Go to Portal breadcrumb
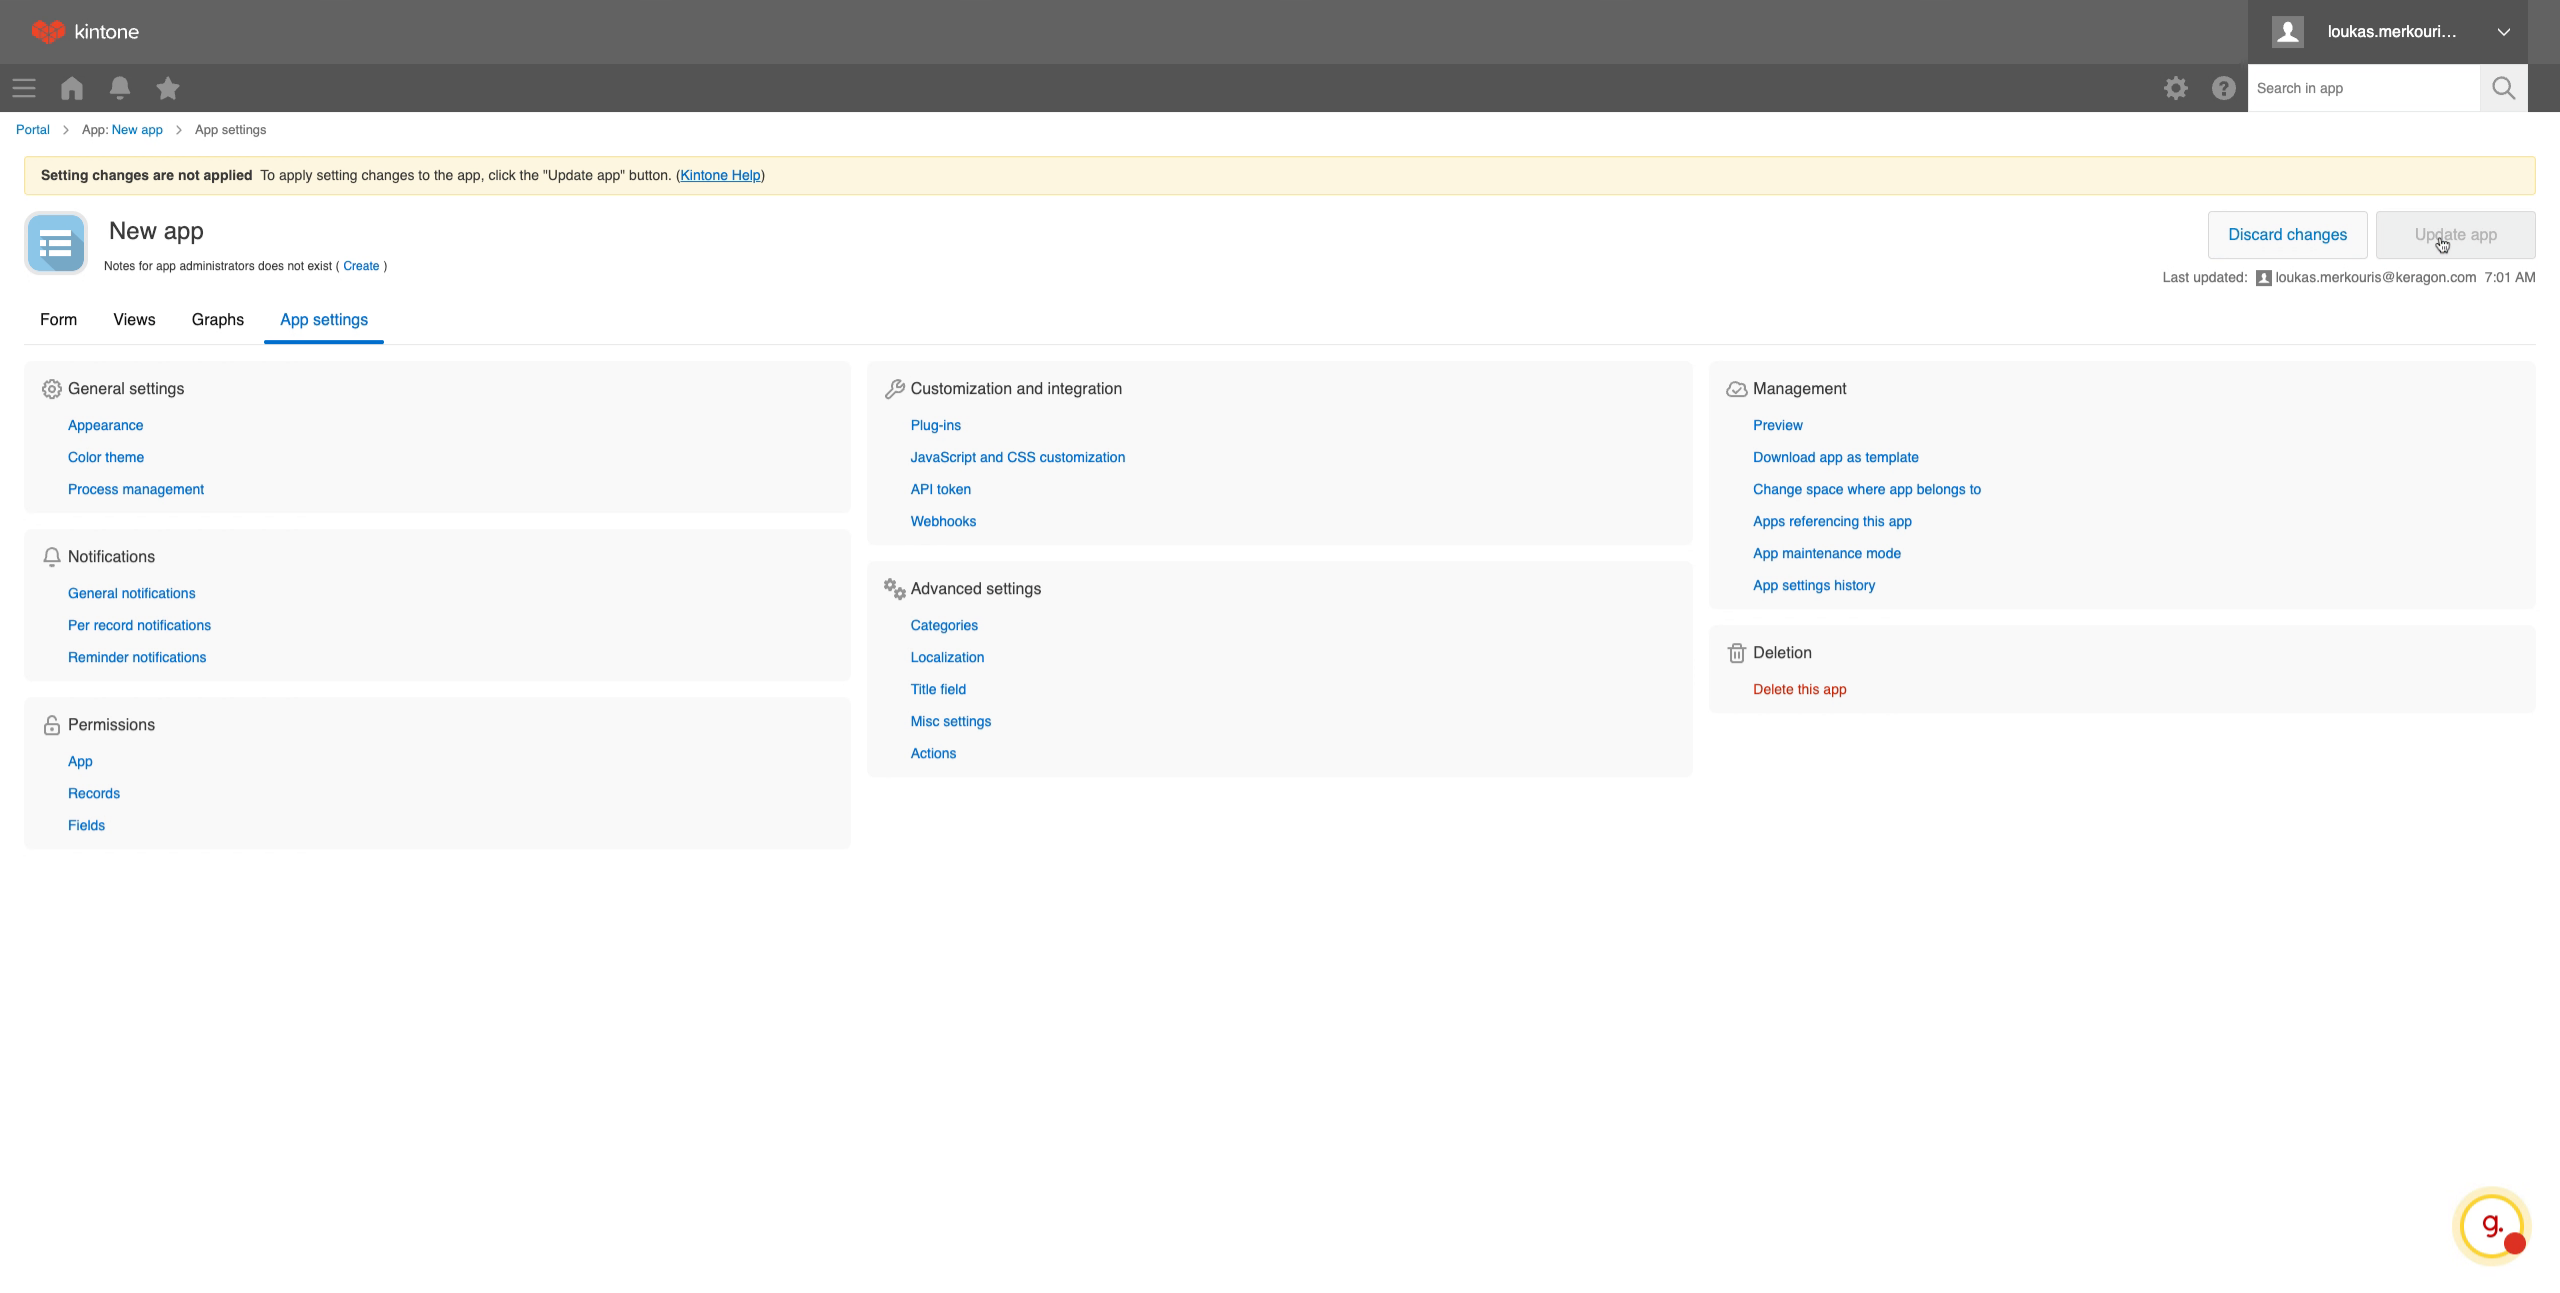Screen dimensions: 2560x1293 click(x=33, y=130)
